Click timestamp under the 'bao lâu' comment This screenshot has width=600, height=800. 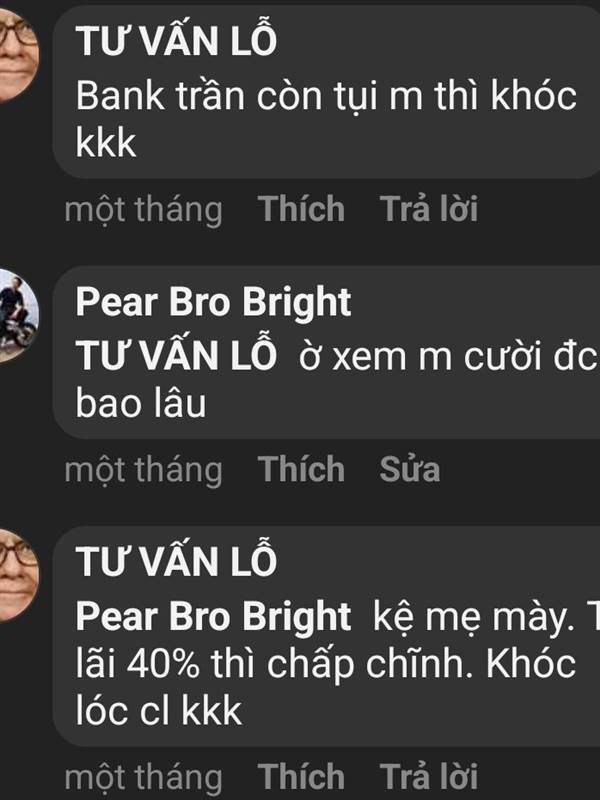point(143,470)
